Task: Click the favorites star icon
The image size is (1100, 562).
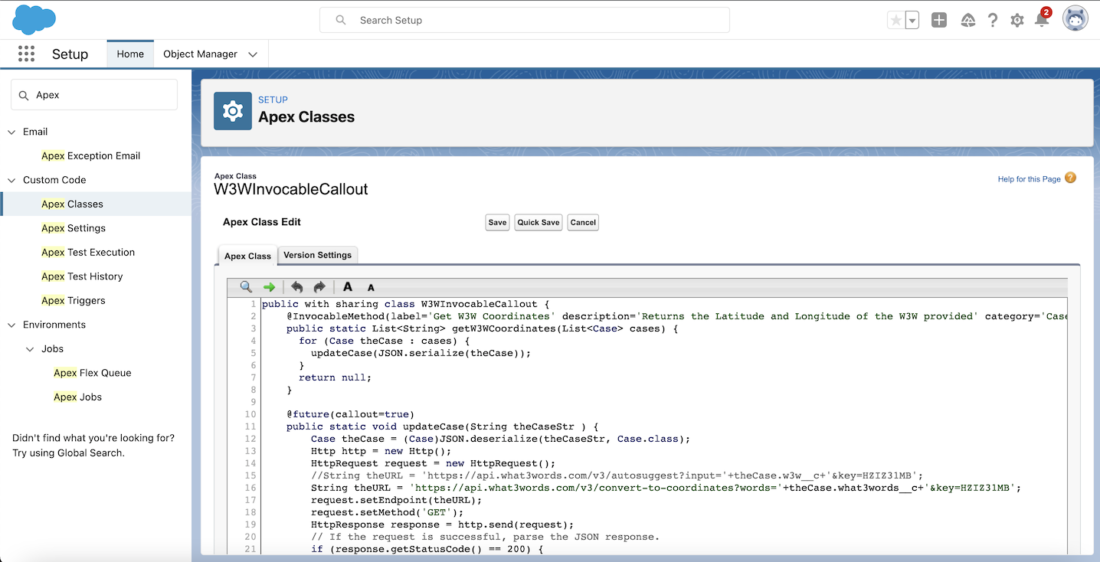Action: [896, 20]
